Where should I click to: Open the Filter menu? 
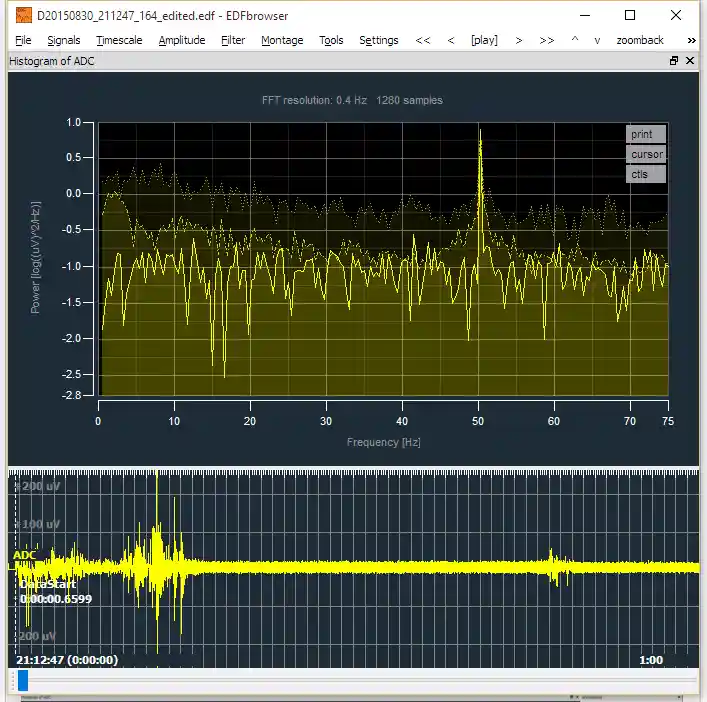pos(233,40)
